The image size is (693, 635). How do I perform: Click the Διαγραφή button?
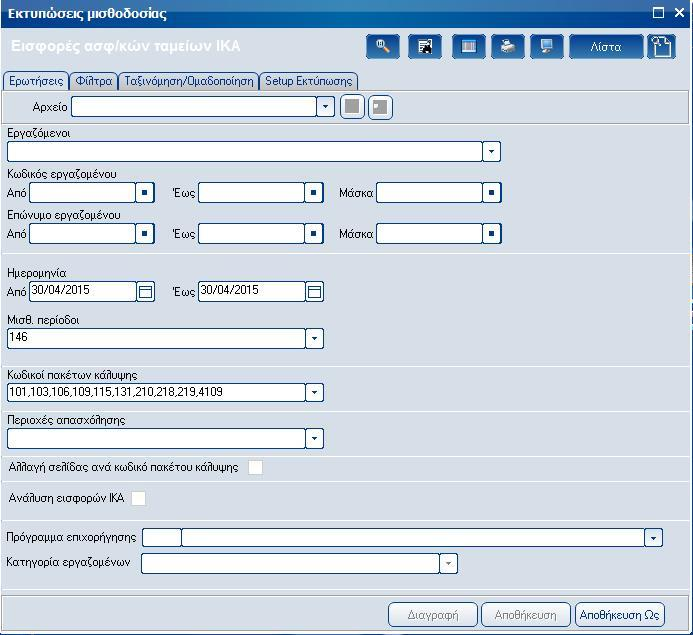click(433, 615)
